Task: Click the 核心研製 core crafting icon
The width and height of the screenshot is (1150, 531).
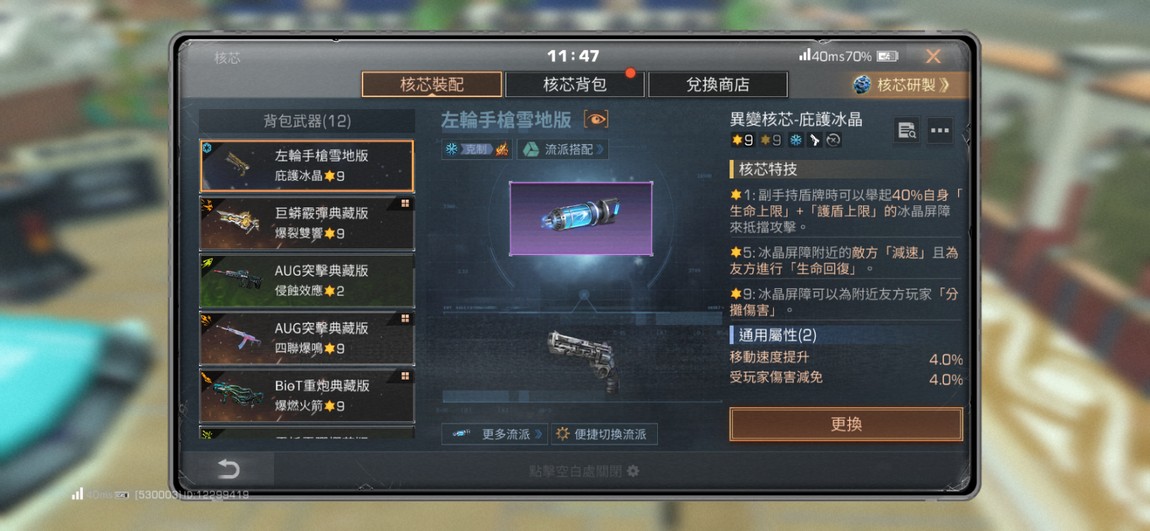Action: [x=862, y=85]
